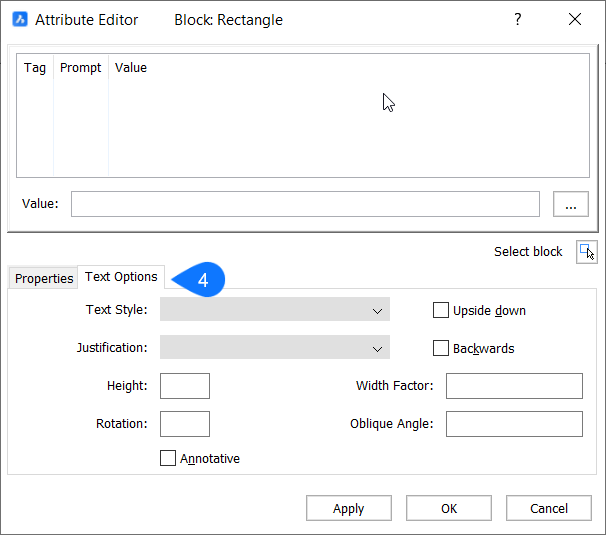Focus the Height input box

click(x=185, y=386)
